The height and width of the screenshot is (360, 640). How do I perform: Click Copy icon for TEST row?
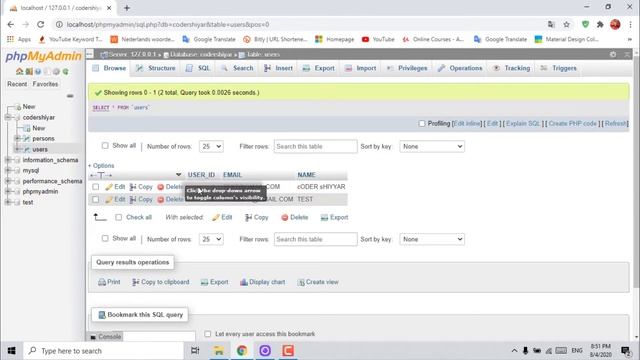pyautogui.click(x=133, y=200)
